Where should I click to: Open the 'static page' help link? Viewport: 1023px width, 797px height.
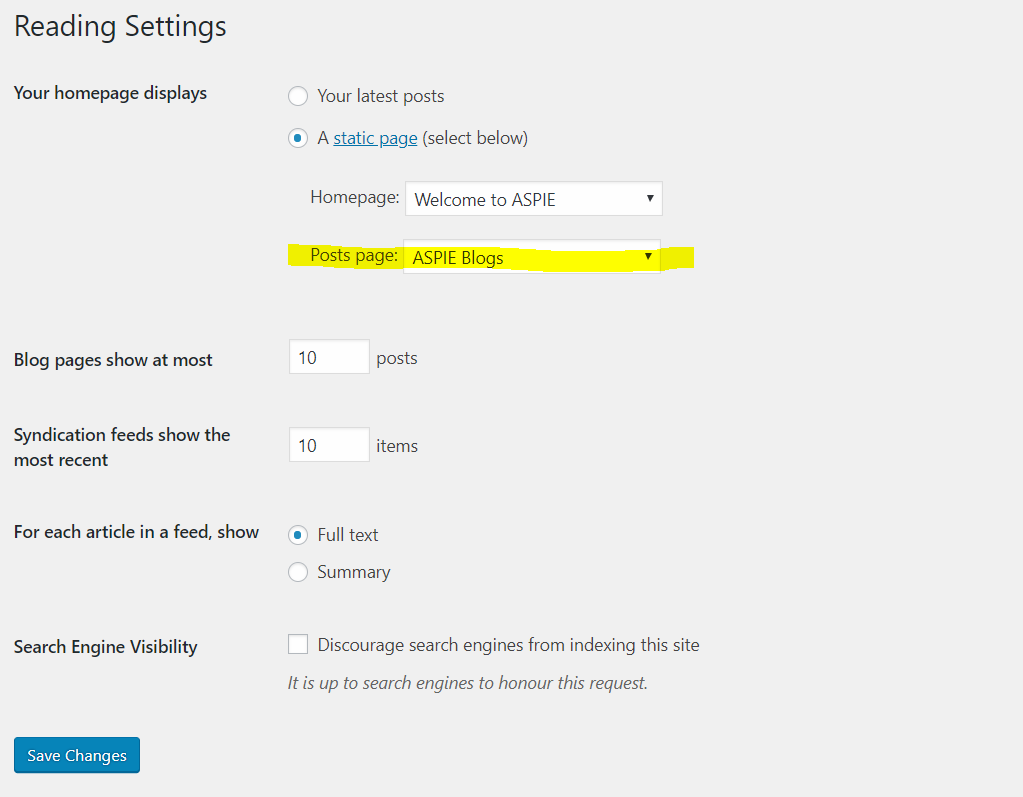click(375, 138)
